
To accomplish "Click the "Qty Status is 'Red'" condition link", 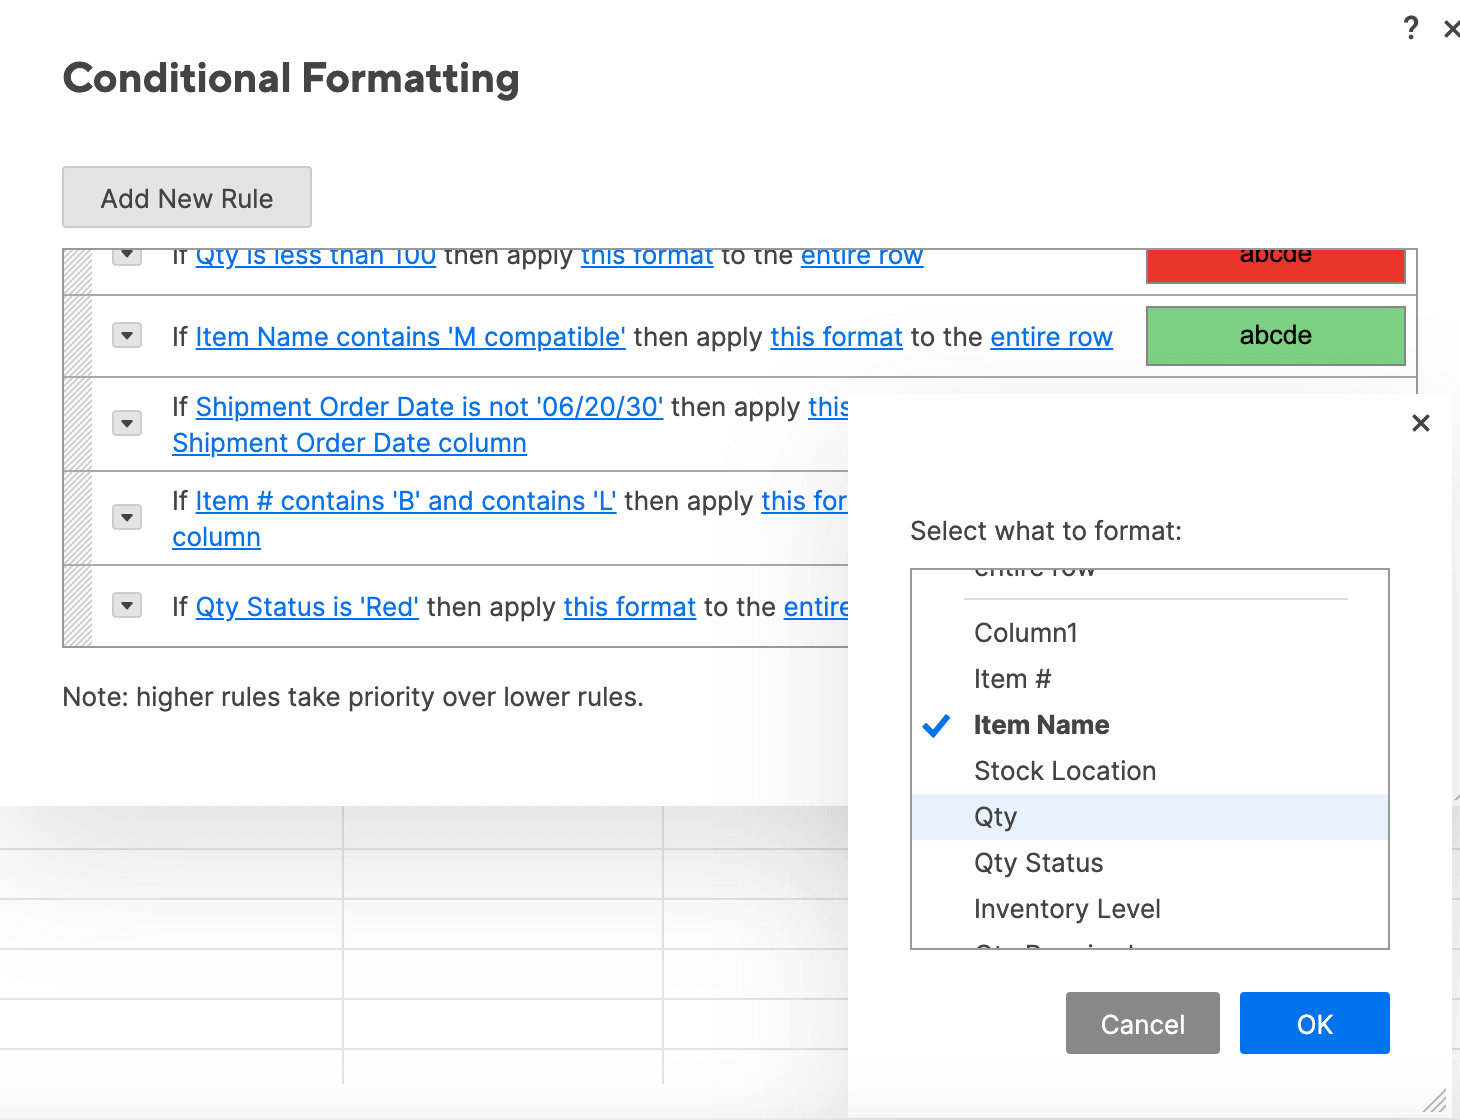I will pyautogui.click(x=307, y=607).
